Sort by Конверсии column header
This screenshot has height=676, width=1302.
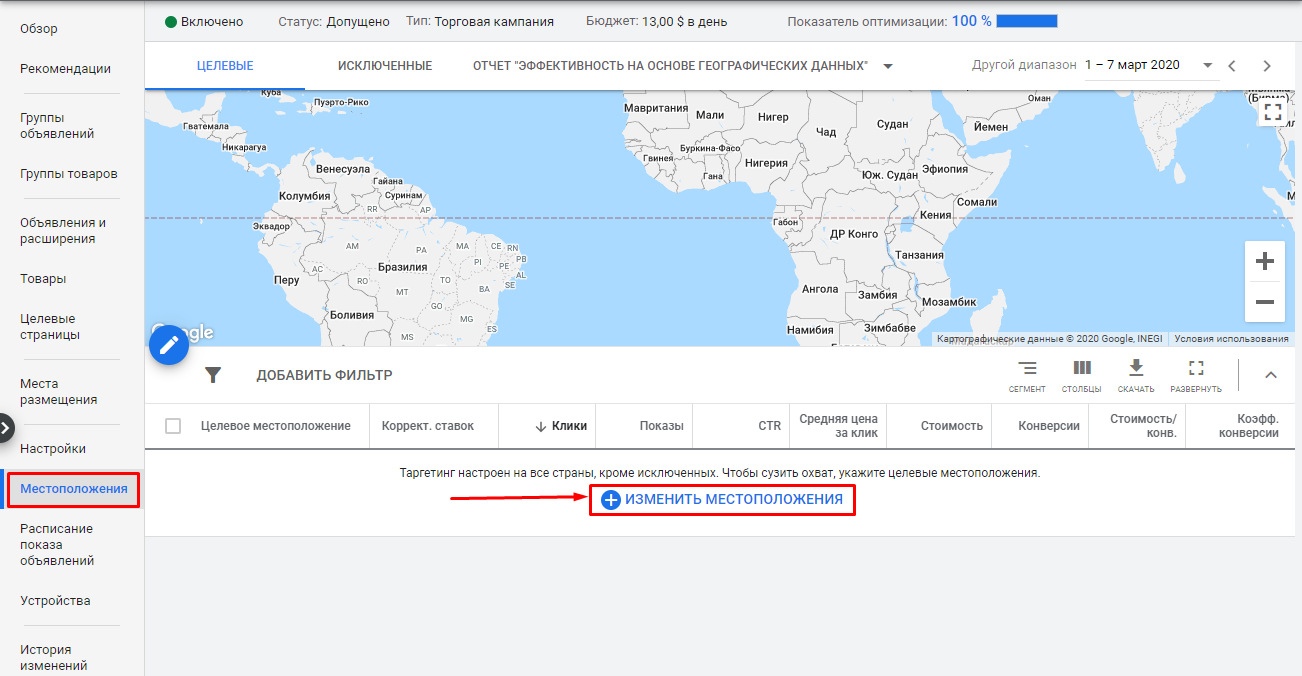coord(1049,426)
